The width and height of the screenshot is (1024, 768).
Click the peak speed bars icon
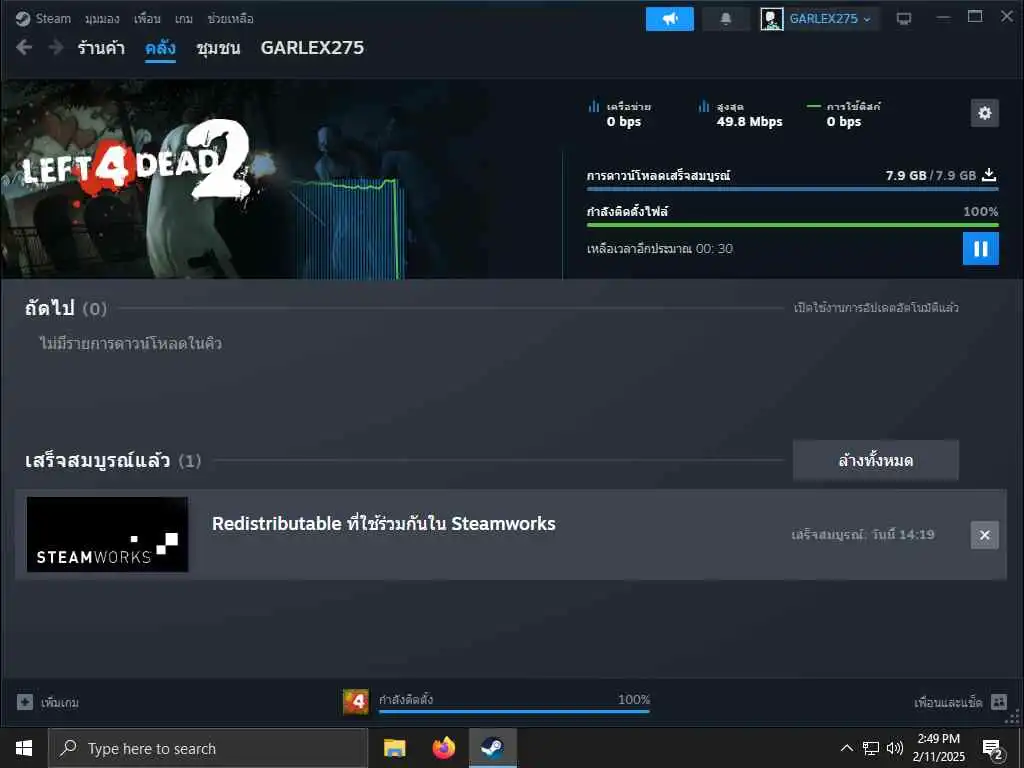click(x=703, y=106)
